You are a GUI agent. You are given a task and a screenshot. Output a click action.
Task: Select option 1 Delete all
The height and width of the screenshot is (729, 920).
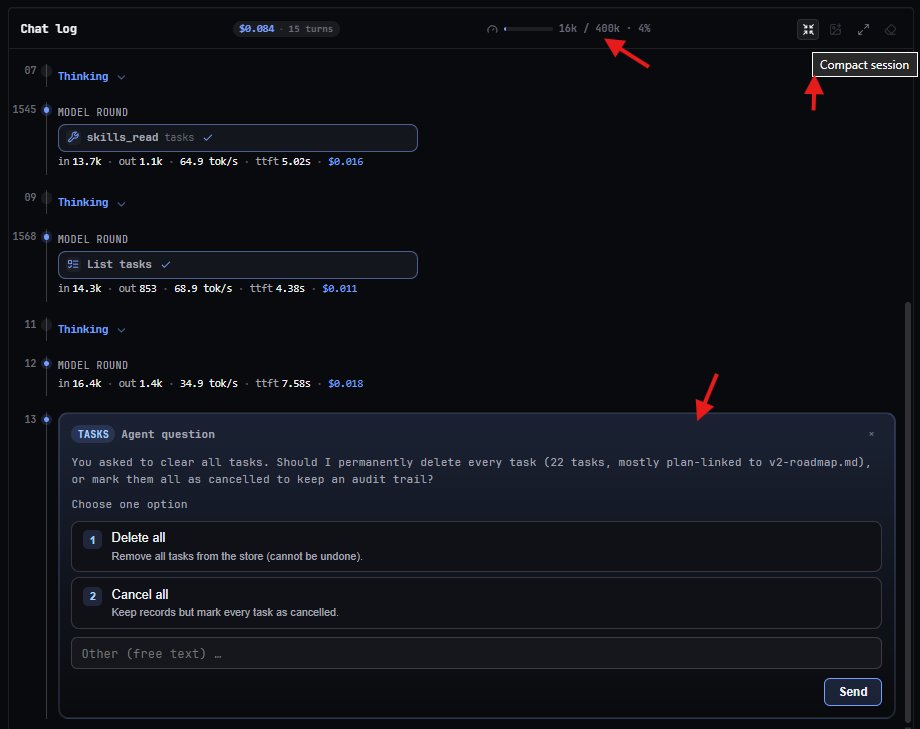tap(476, 546)
